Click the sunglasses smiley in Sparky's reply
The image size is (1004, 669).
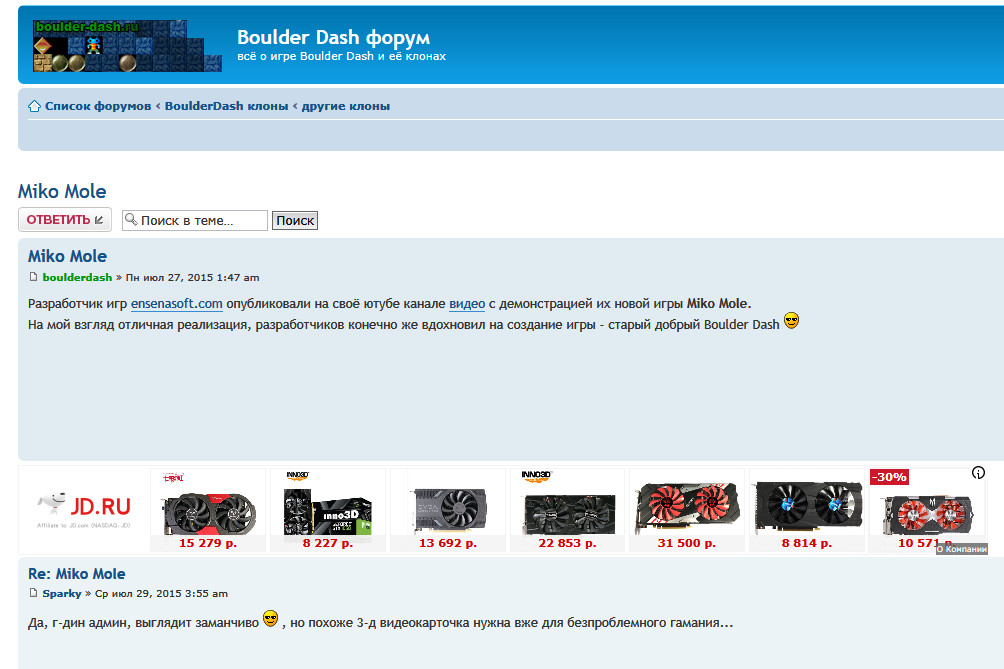point(271,618)
